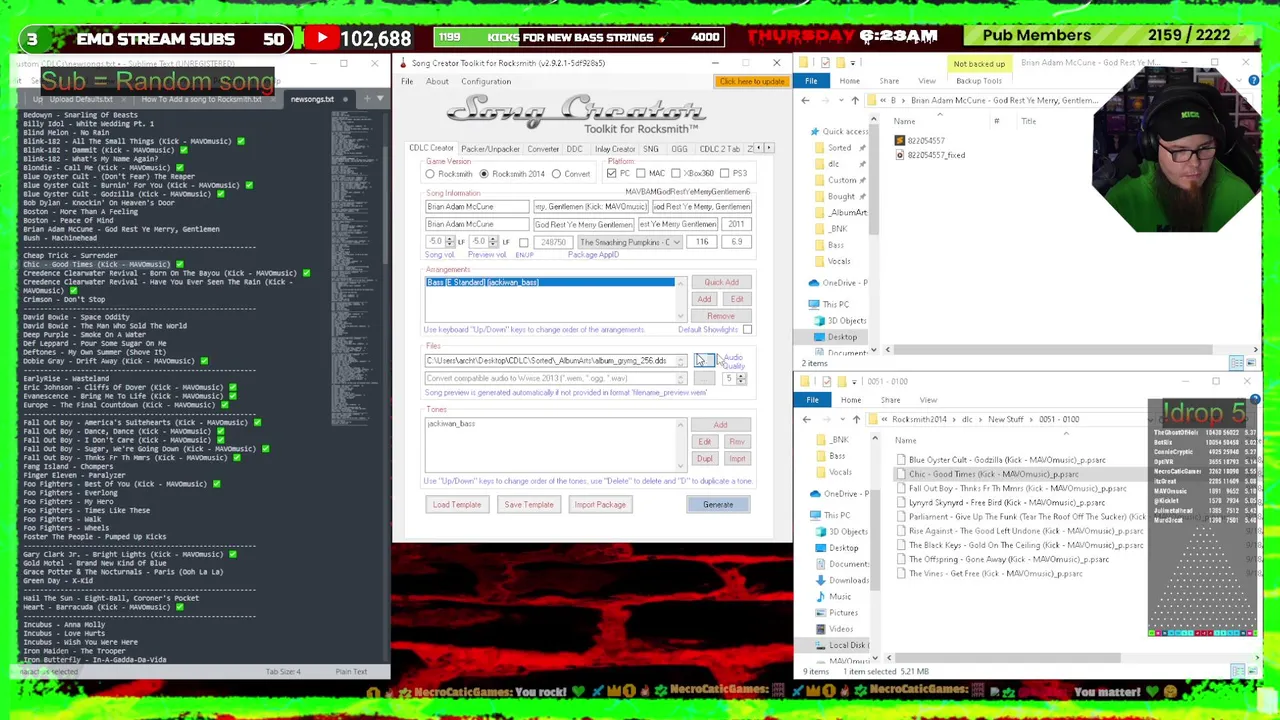1280x720 pixels.
Task: Open the Configuration menu
Action: (486, 82)
